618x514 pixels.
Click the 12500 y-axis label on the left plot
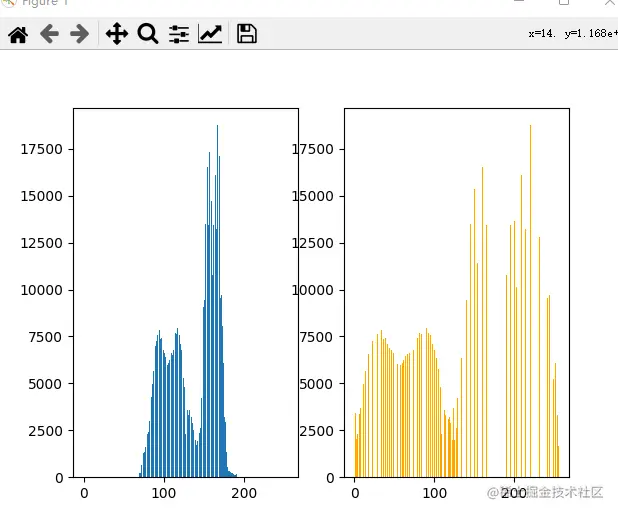[x=41, y=243]
